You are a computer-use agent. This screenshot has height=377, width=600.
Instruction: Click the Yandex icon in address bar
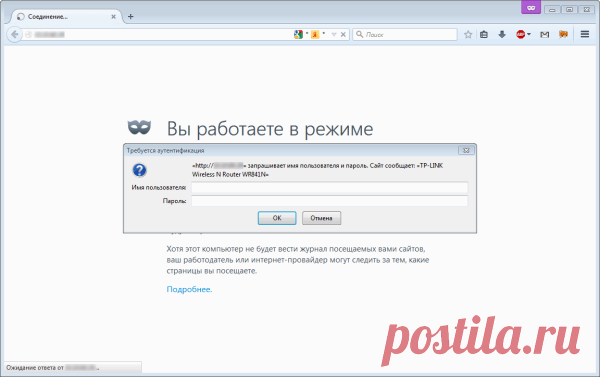click(x=315, y=34)
